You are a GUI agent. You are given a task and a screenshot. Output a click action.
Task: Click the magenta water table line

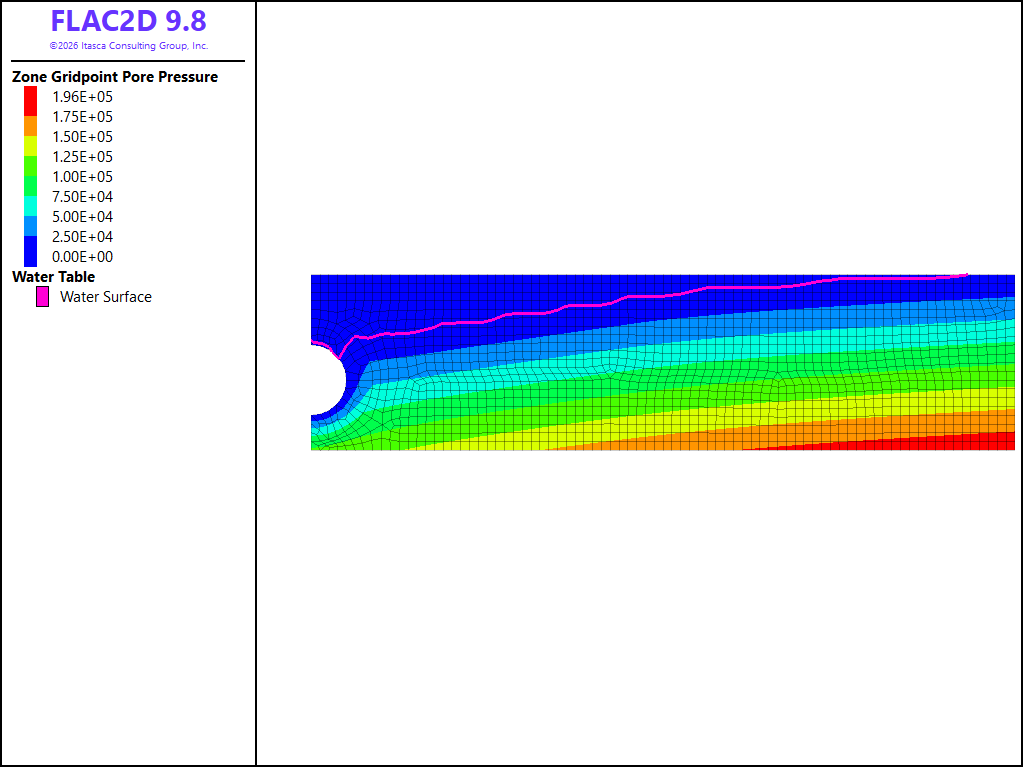tap(653, 296)
